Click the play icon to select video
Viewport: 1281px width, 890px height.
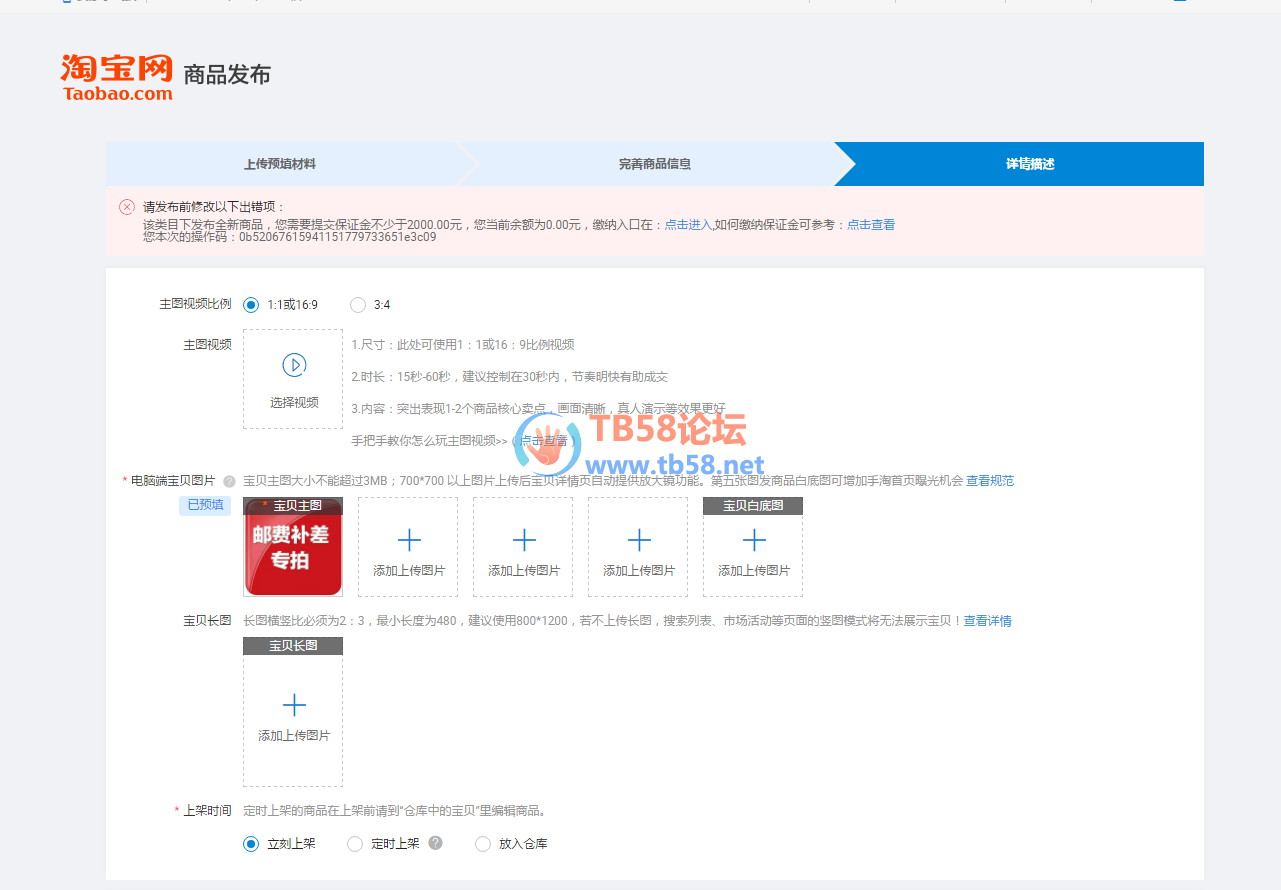point(294,365)
